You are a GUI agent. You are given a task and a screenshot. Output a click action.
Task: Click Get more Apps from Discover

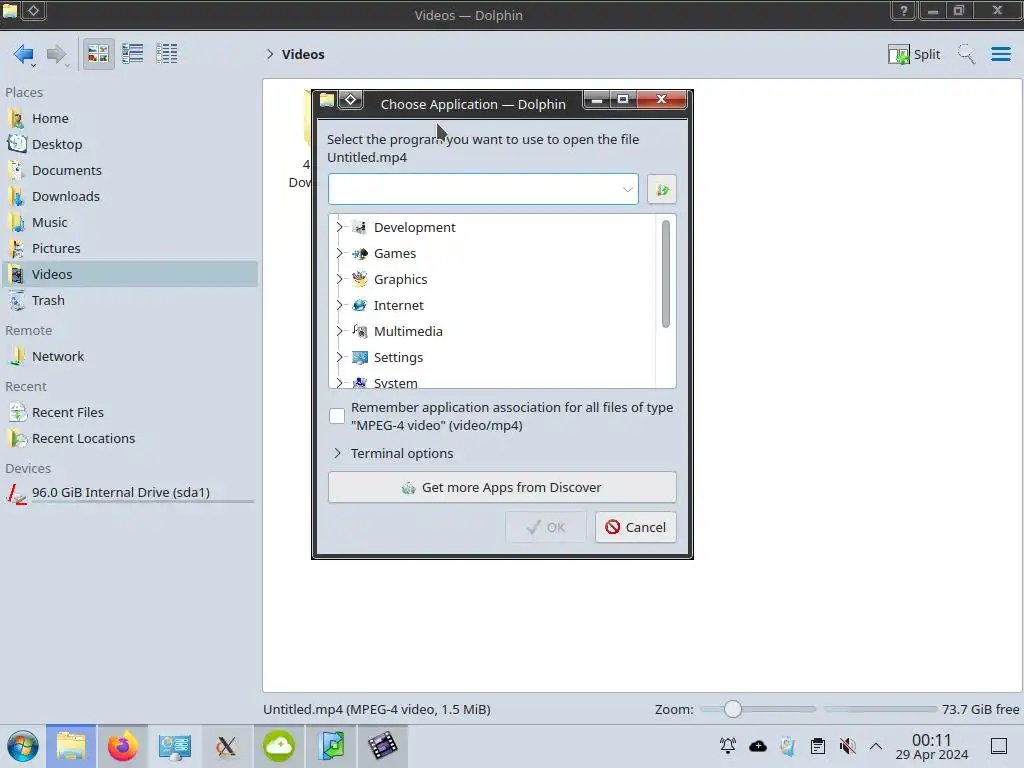[502, 487]
